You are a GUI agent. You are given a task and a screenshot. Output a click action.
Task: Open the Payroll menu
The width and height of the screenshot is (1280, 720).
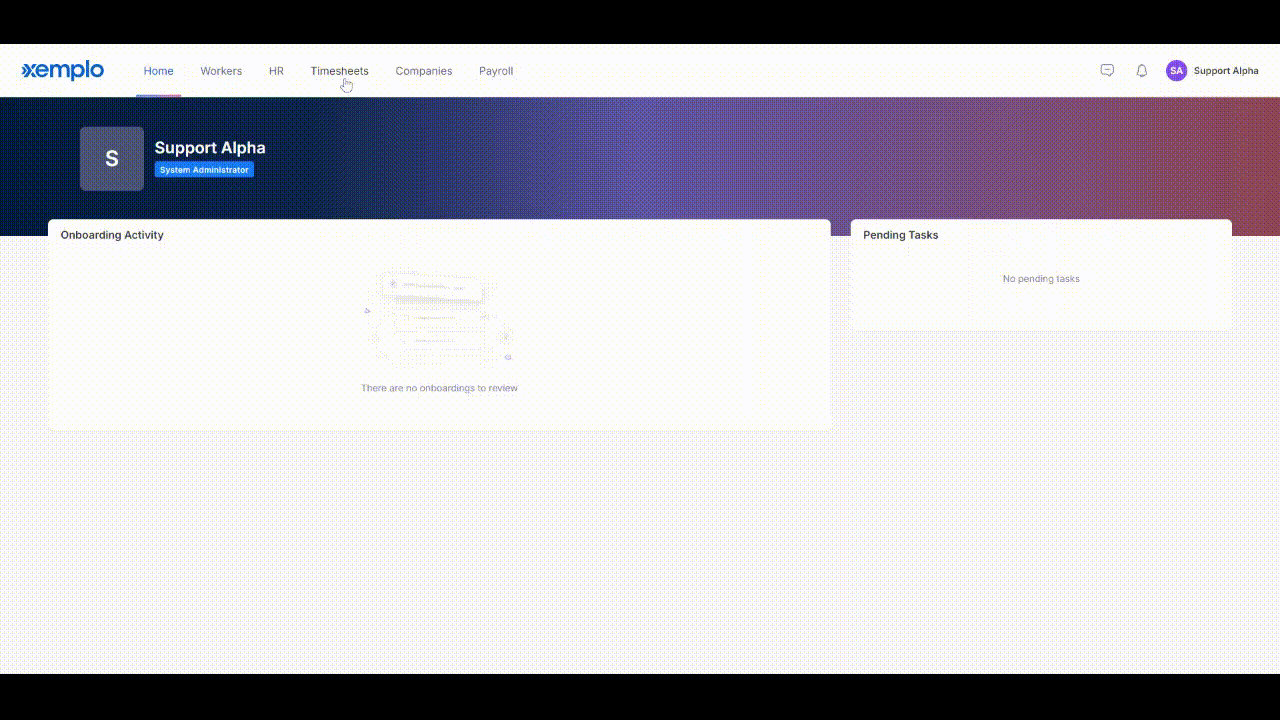496,71
